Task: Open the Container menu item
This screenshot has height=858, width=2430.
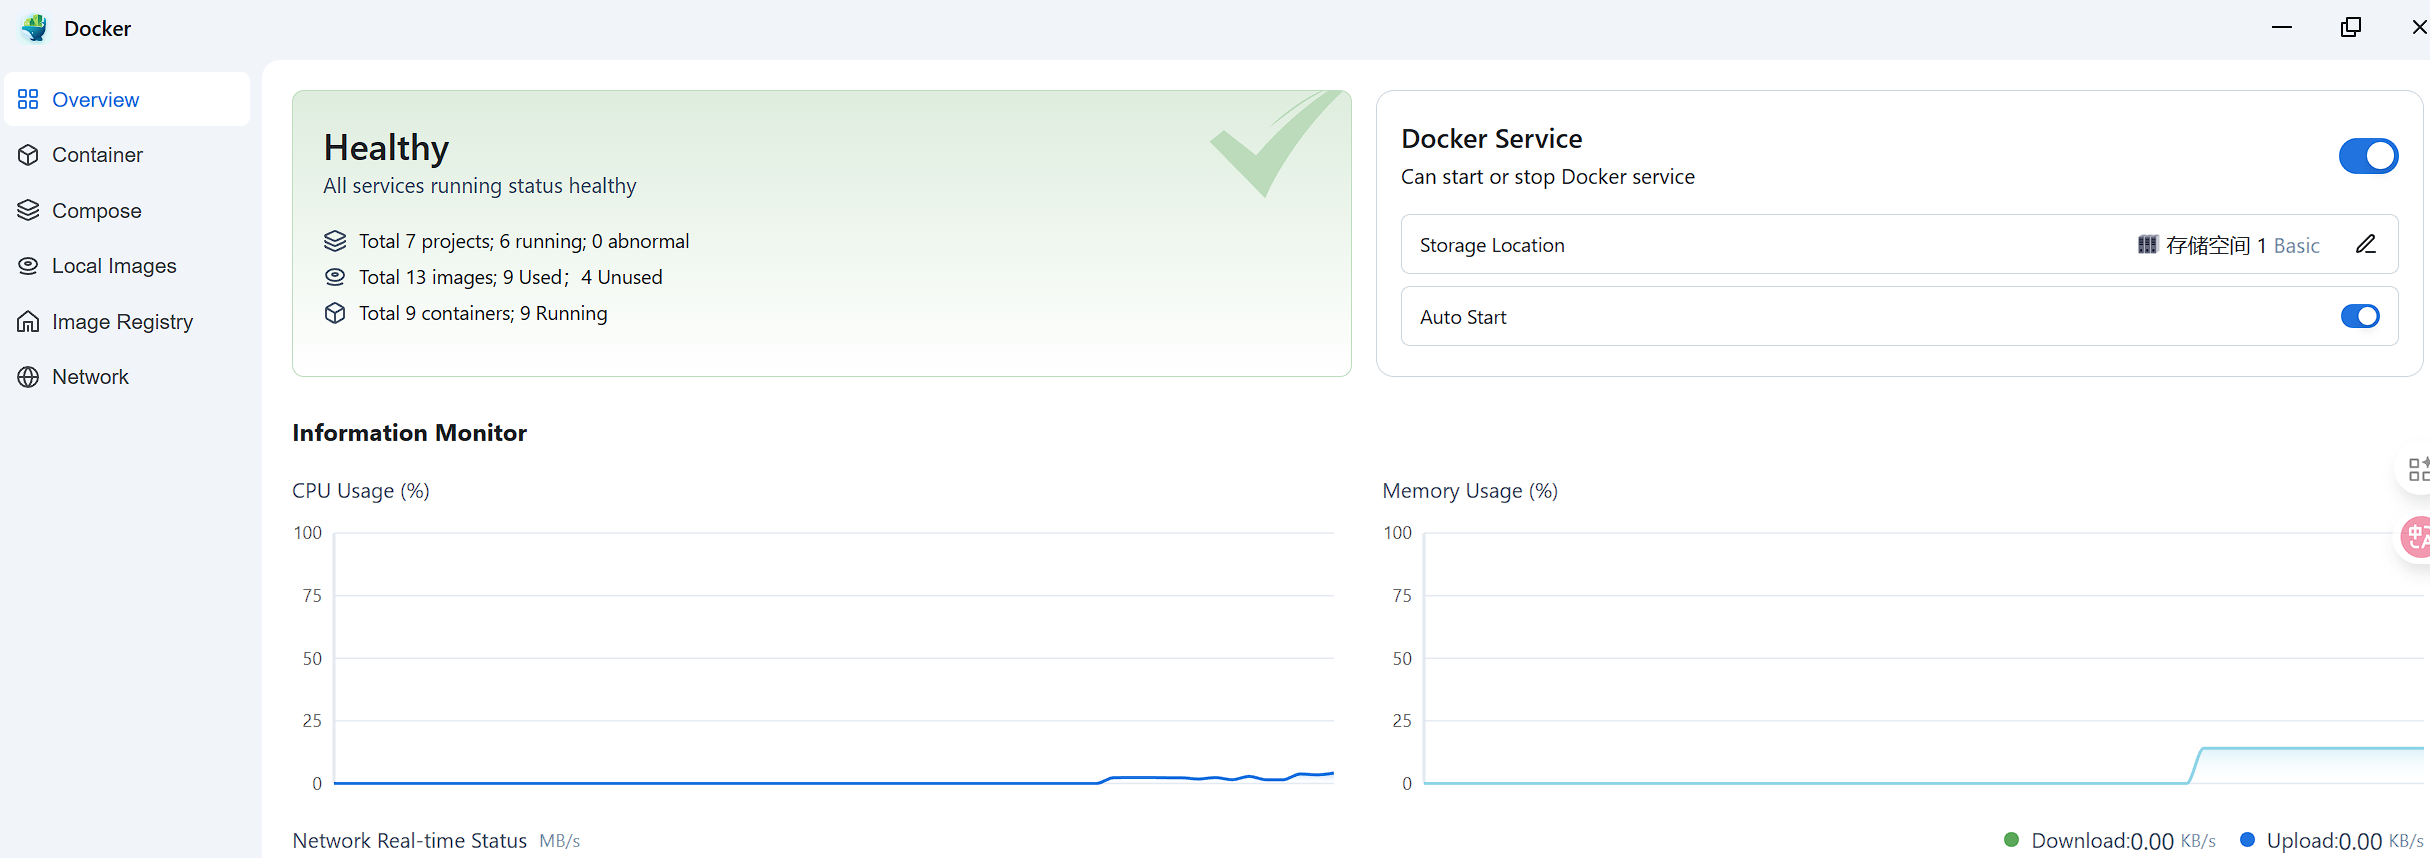Action: pyautogui.click(x=97, y=155)
